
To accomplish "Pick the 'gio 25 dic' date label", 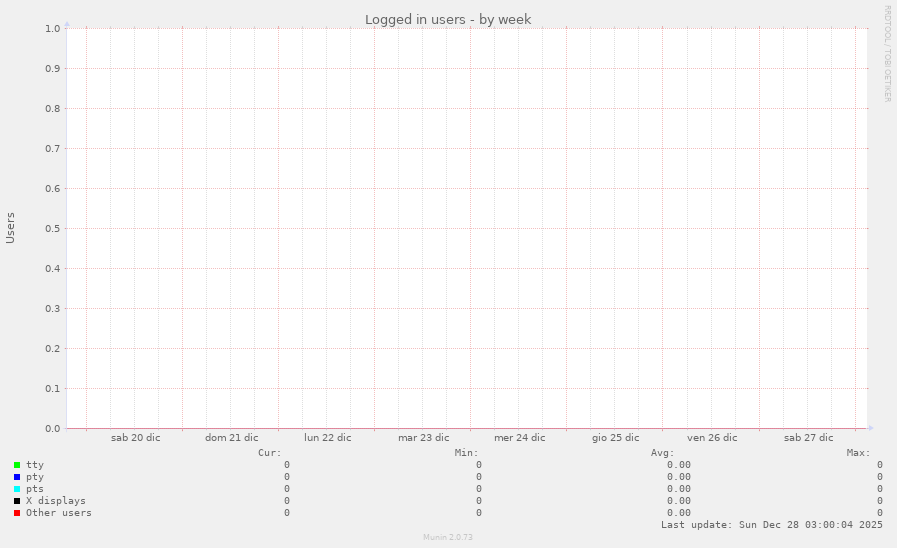I will point(615,438).
